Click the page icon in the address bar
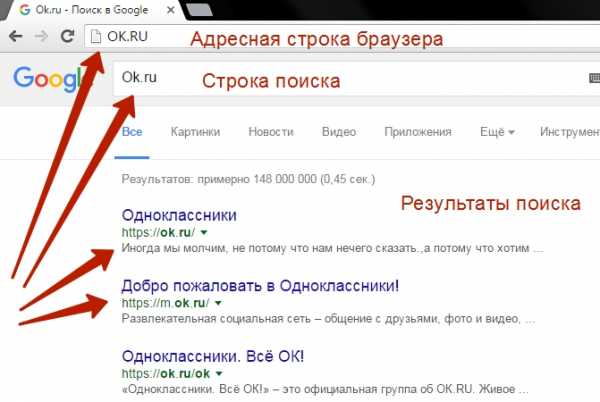Viewport: 600px width, 402px height. tap(96, 37)
